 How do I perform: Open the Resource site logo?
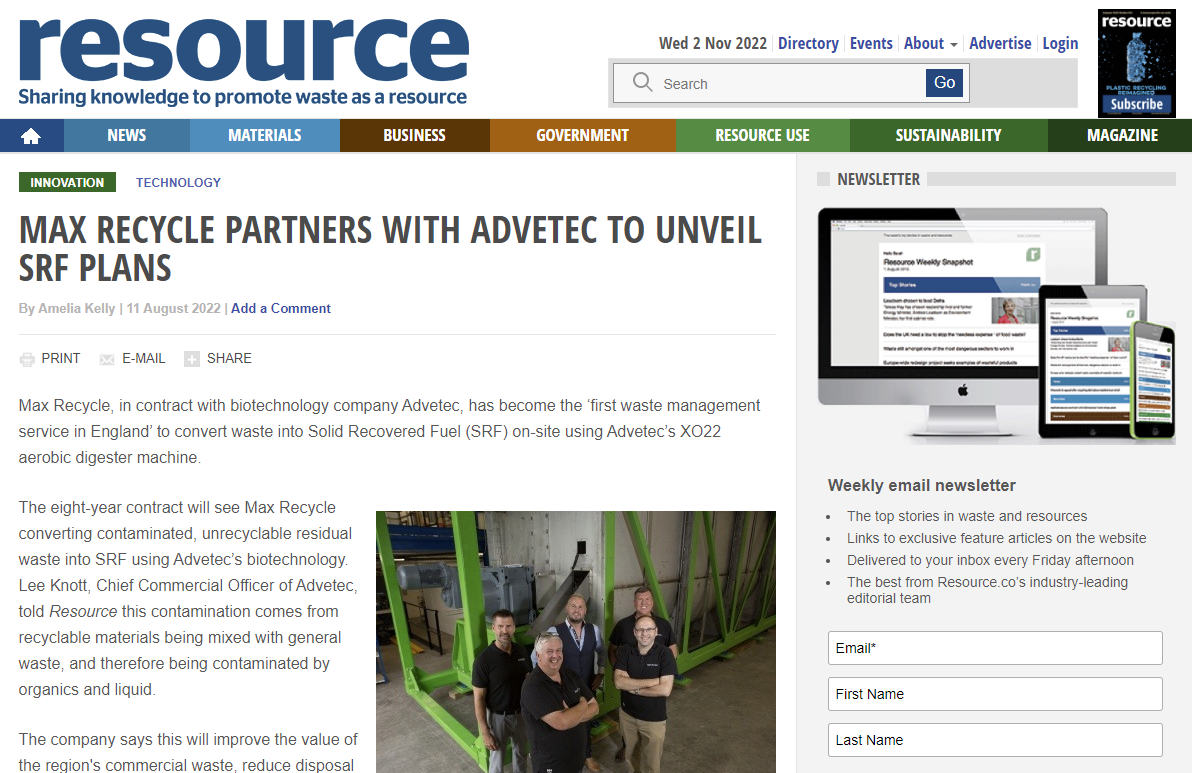pyautogui.click(x=243, y=62)
